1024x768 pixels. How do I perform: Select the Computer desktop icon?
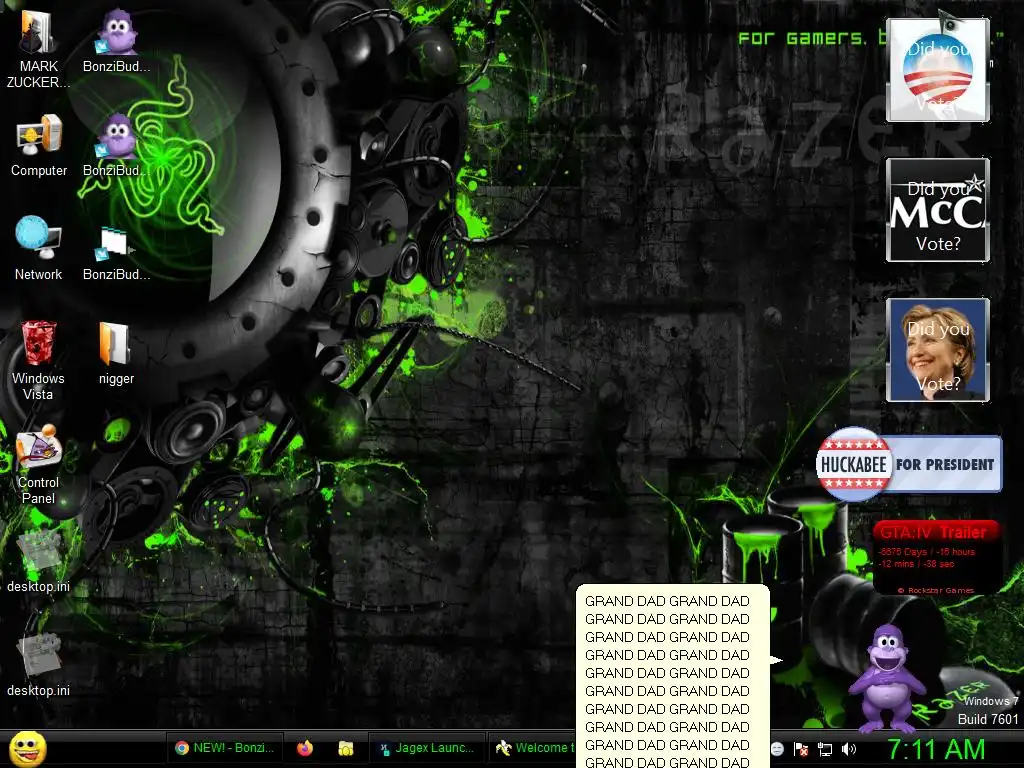39,146
